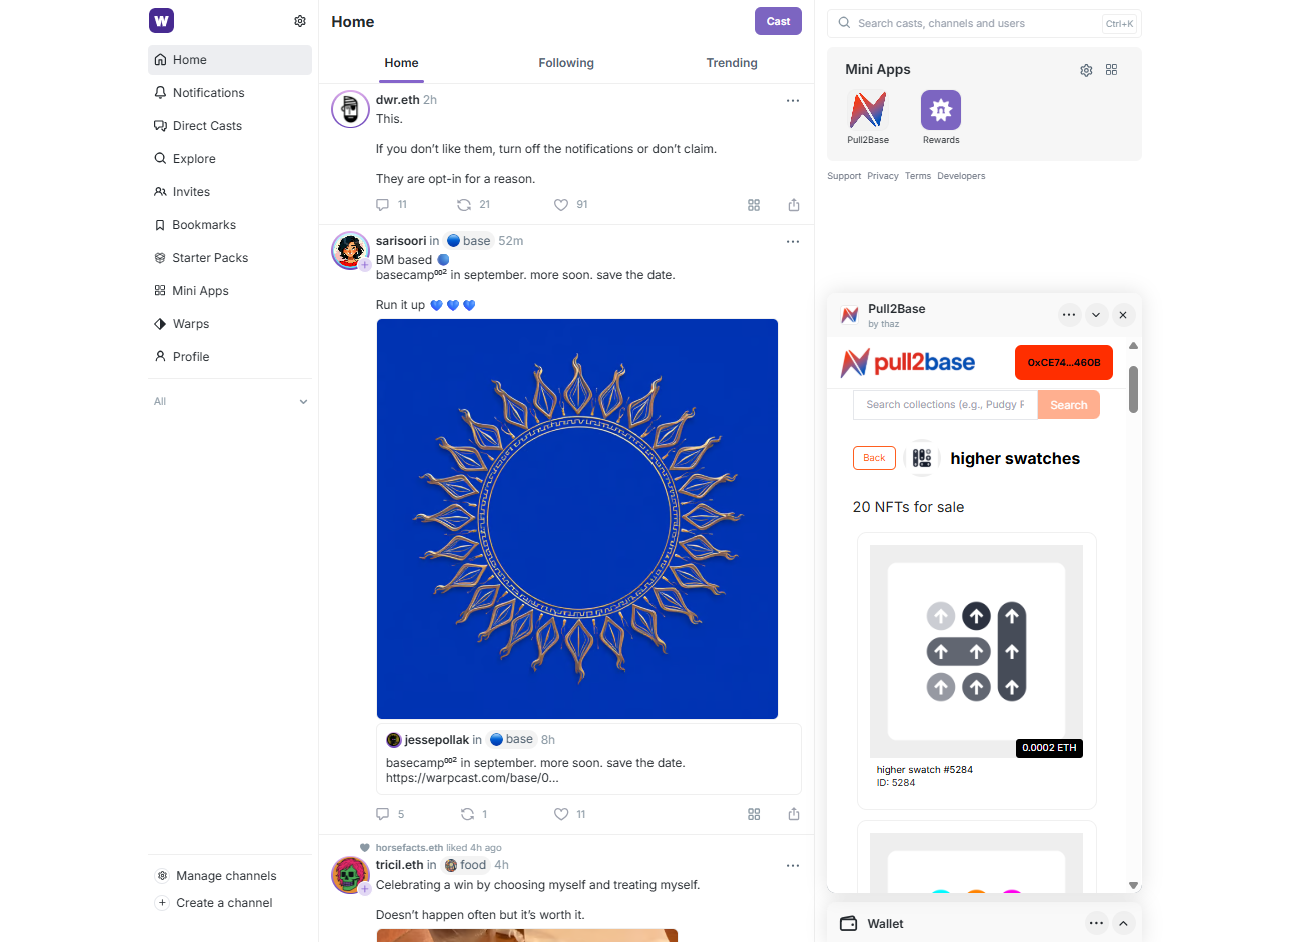Image resolution: width=1299 pixels, height=942 pixels.
Task: Click the search collections input field
Action: tap(945, 405)
